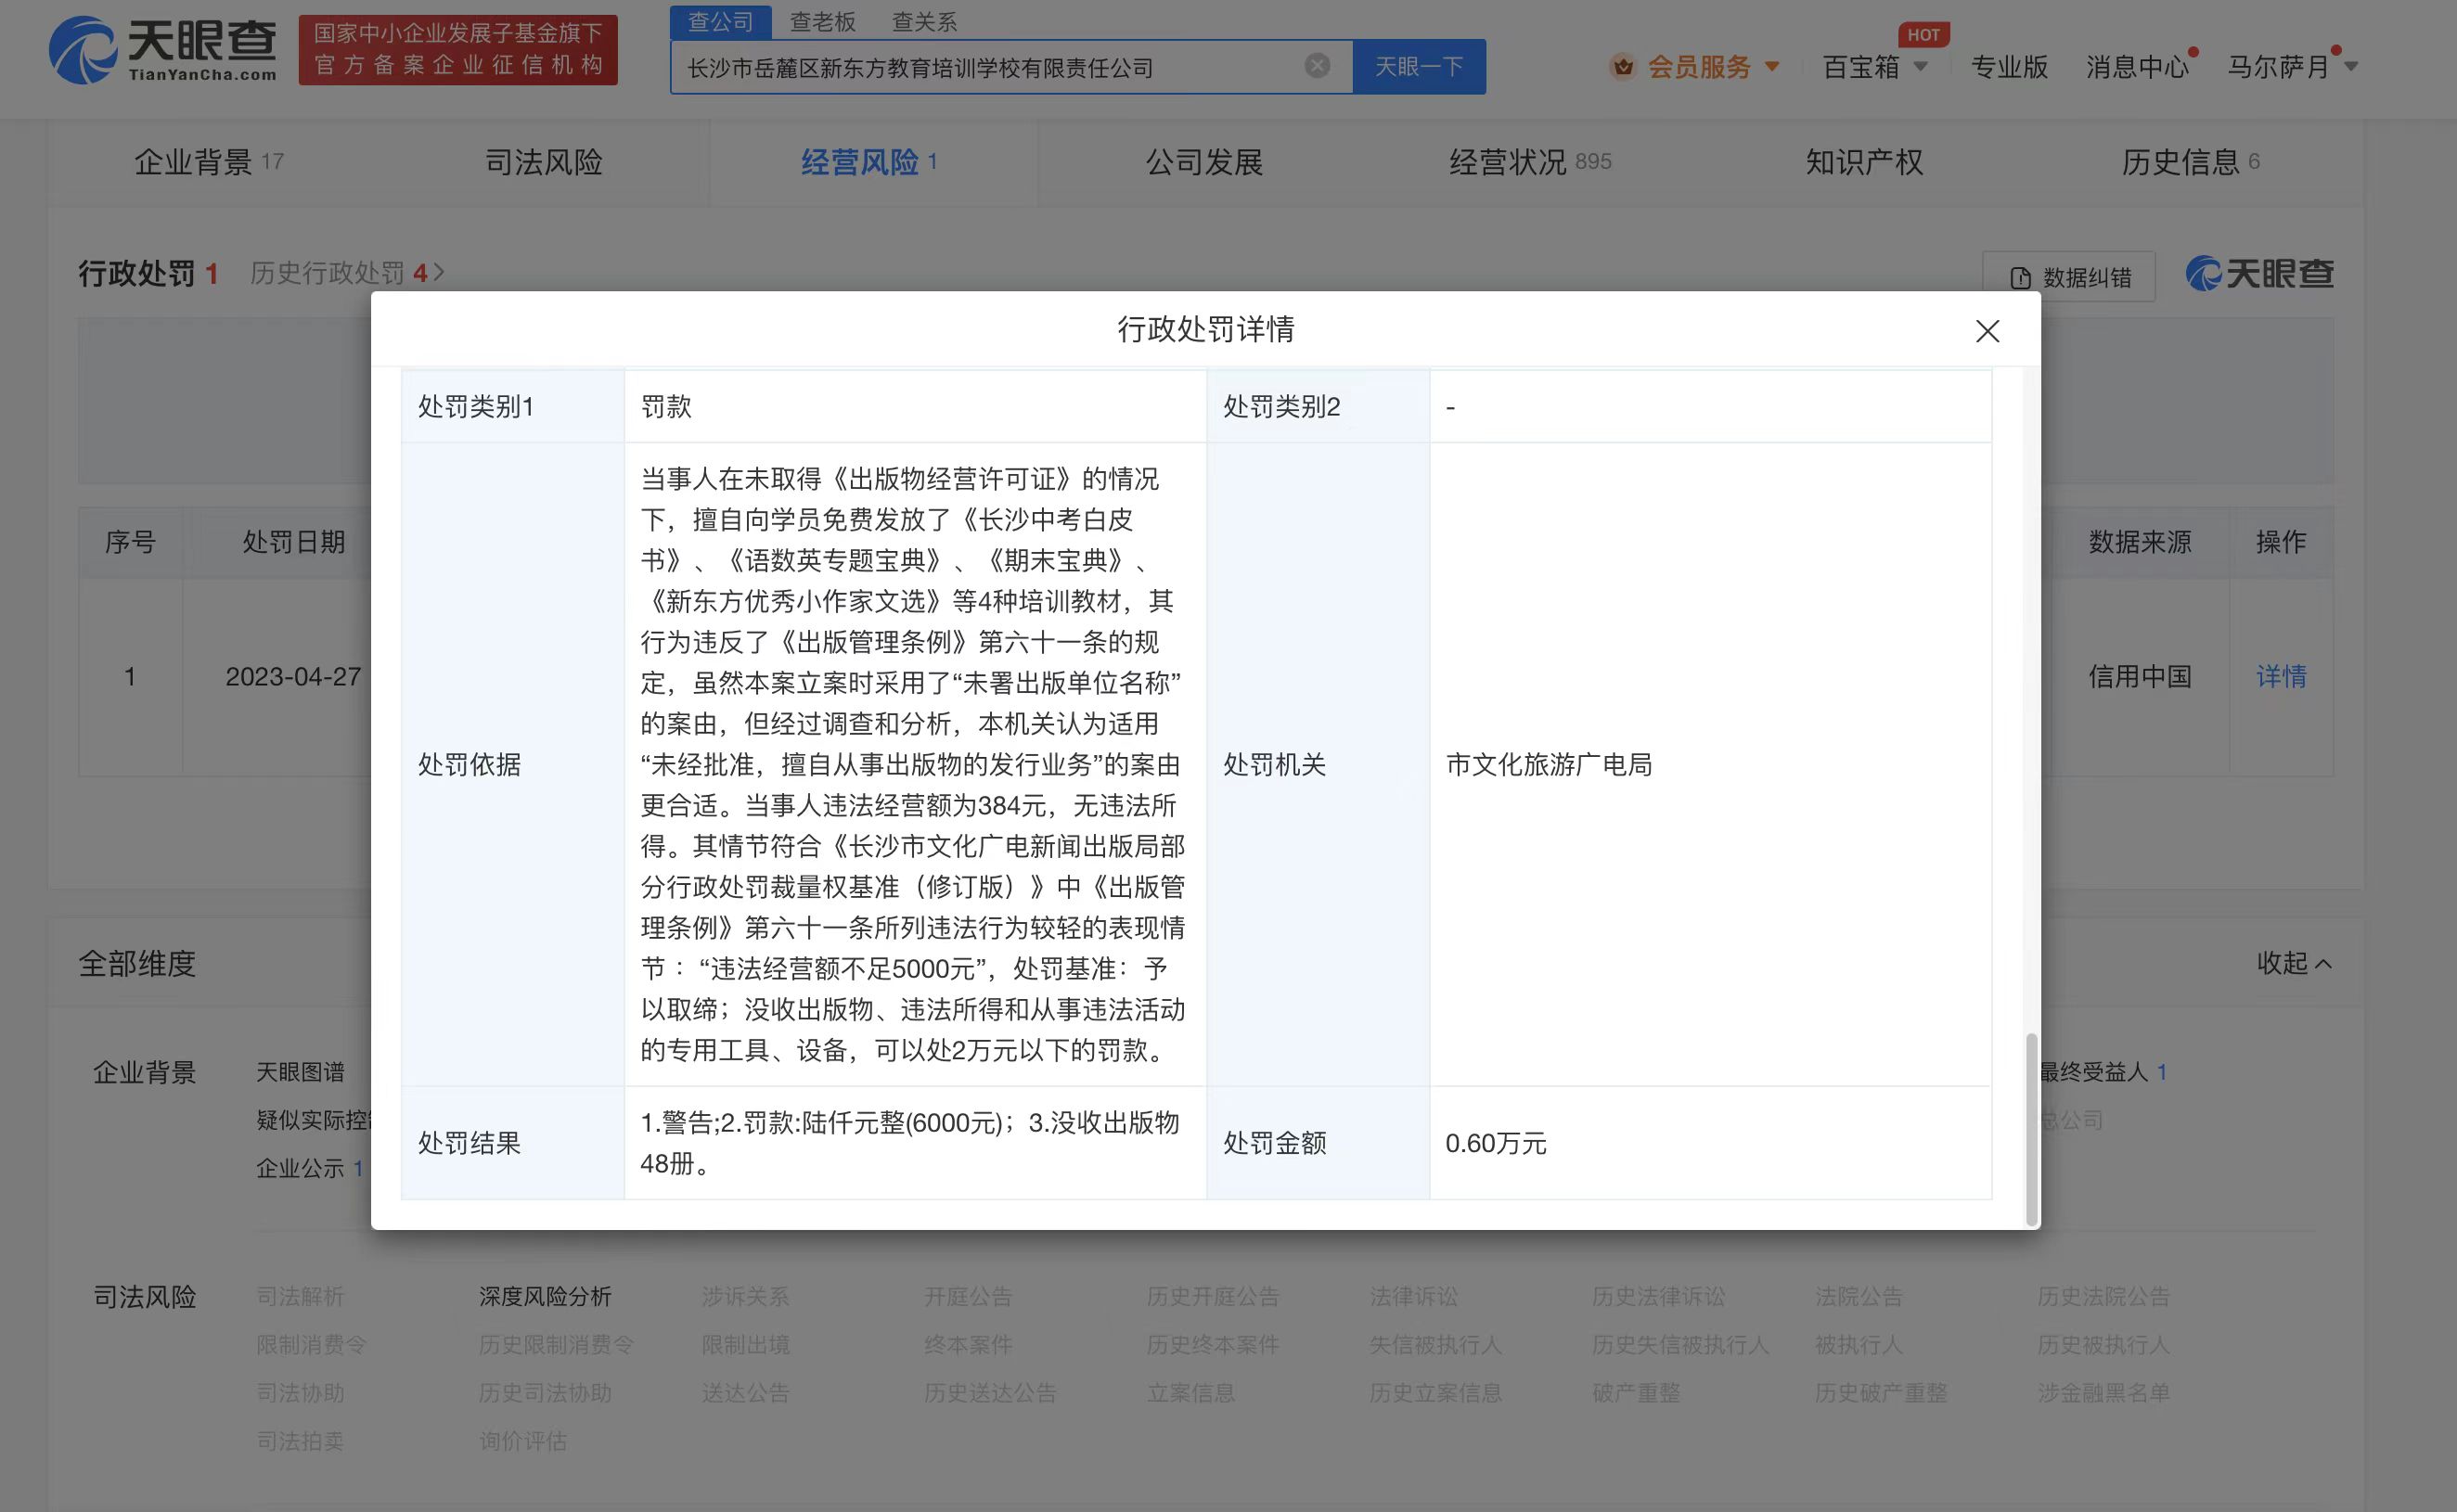Viewport: 2457px width, 1512px height.
Task: Switch to the 查公司 search tab
Action: pyautogui.click(x=720, y=21)
